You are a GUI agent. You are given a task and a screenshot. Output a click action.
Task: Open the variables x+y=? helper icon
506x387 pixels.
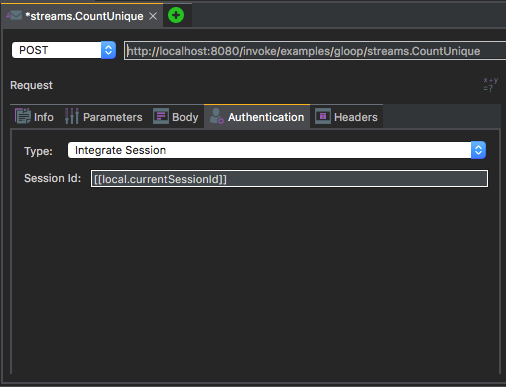pyautogui.click(x=491, y=84)
